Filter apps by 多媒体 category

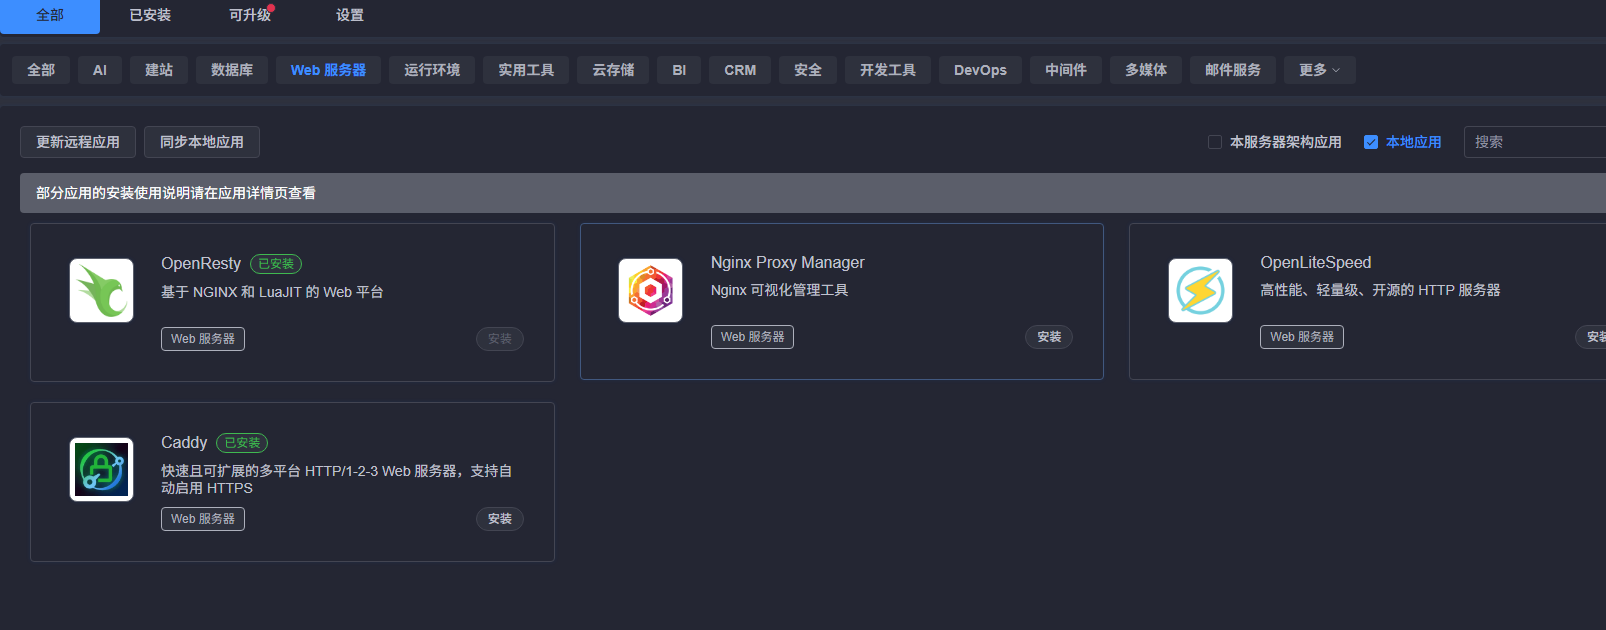(1146, 70)
